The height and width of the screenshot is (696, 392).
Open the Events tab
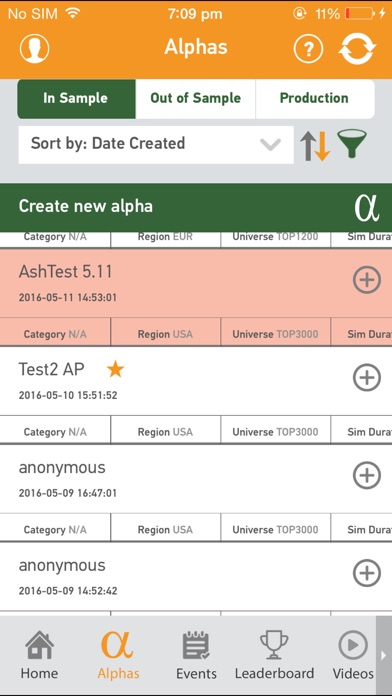pyautogui.click(x=196, y=656)
